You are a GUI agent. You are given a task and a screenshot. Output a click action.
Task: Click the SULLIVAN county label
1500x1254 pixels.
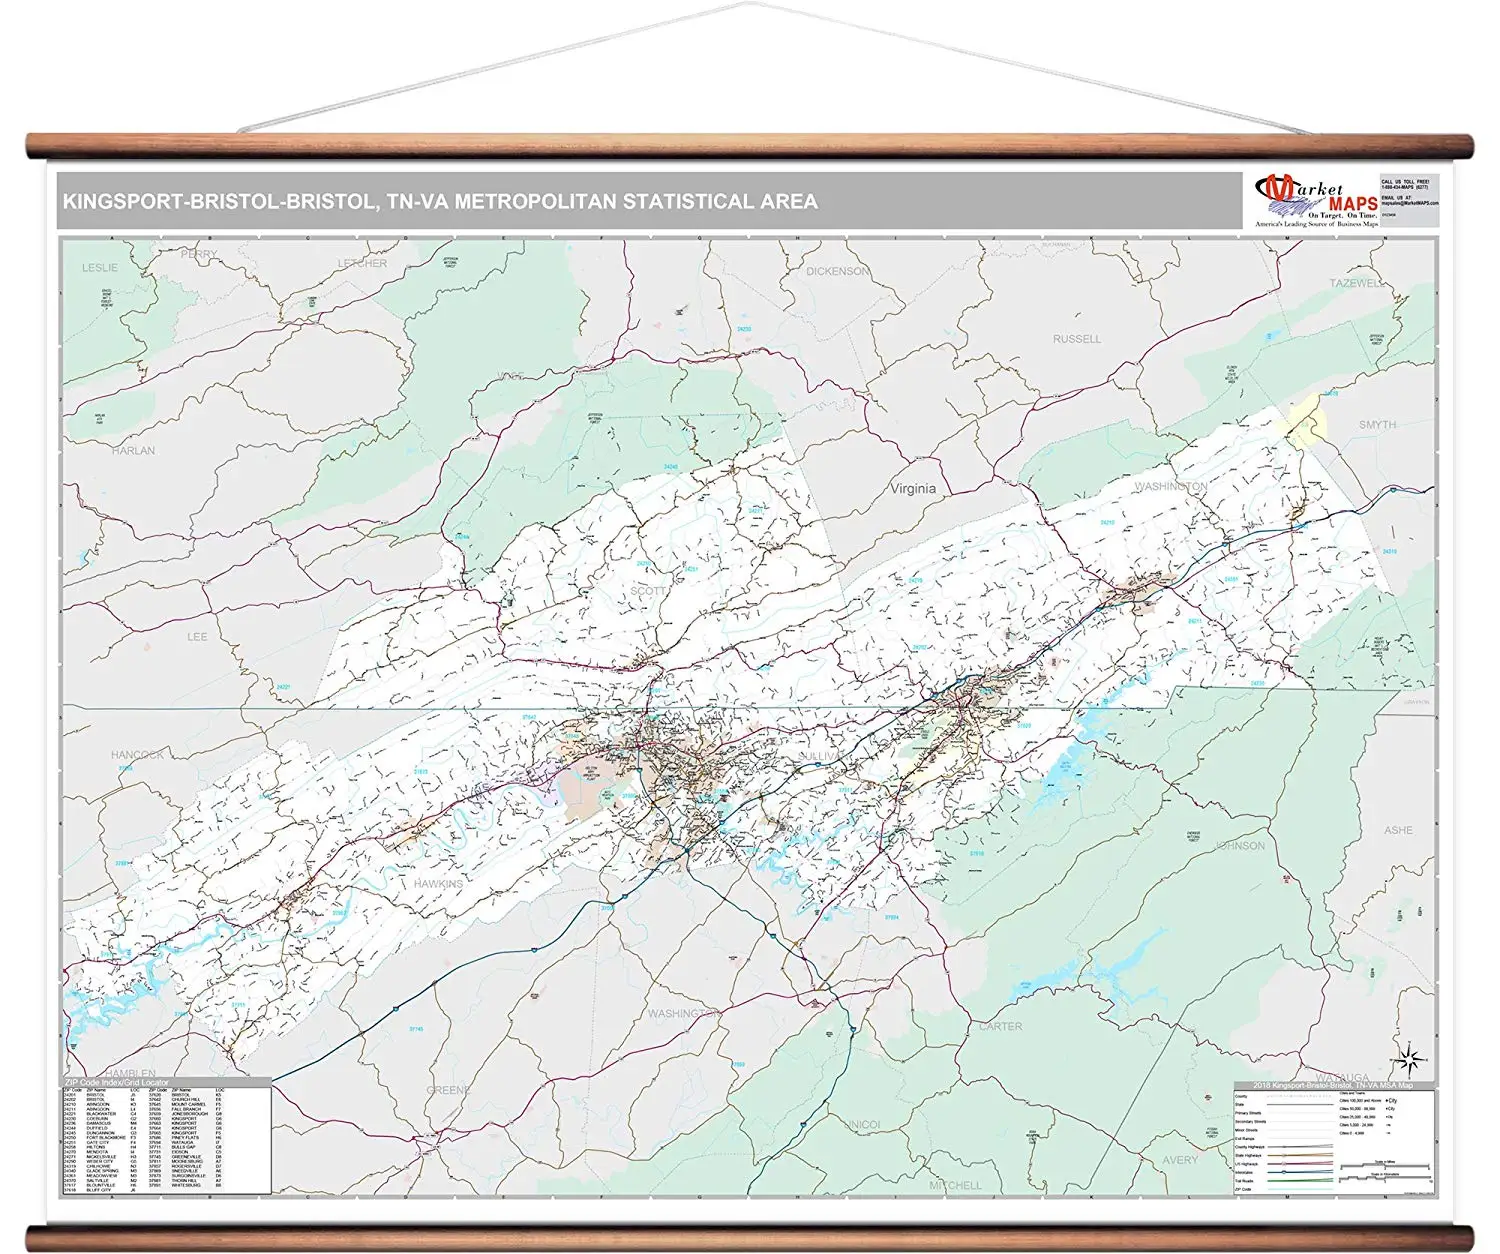(822, 757)
